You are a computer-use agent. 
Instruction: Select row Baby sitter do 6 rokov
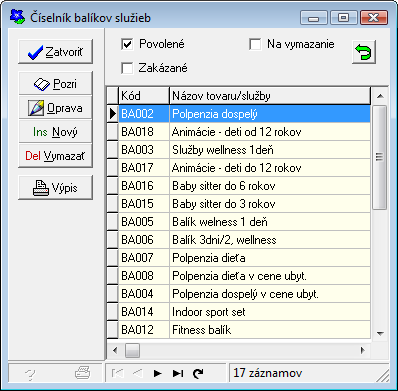(x=239, y=186)
